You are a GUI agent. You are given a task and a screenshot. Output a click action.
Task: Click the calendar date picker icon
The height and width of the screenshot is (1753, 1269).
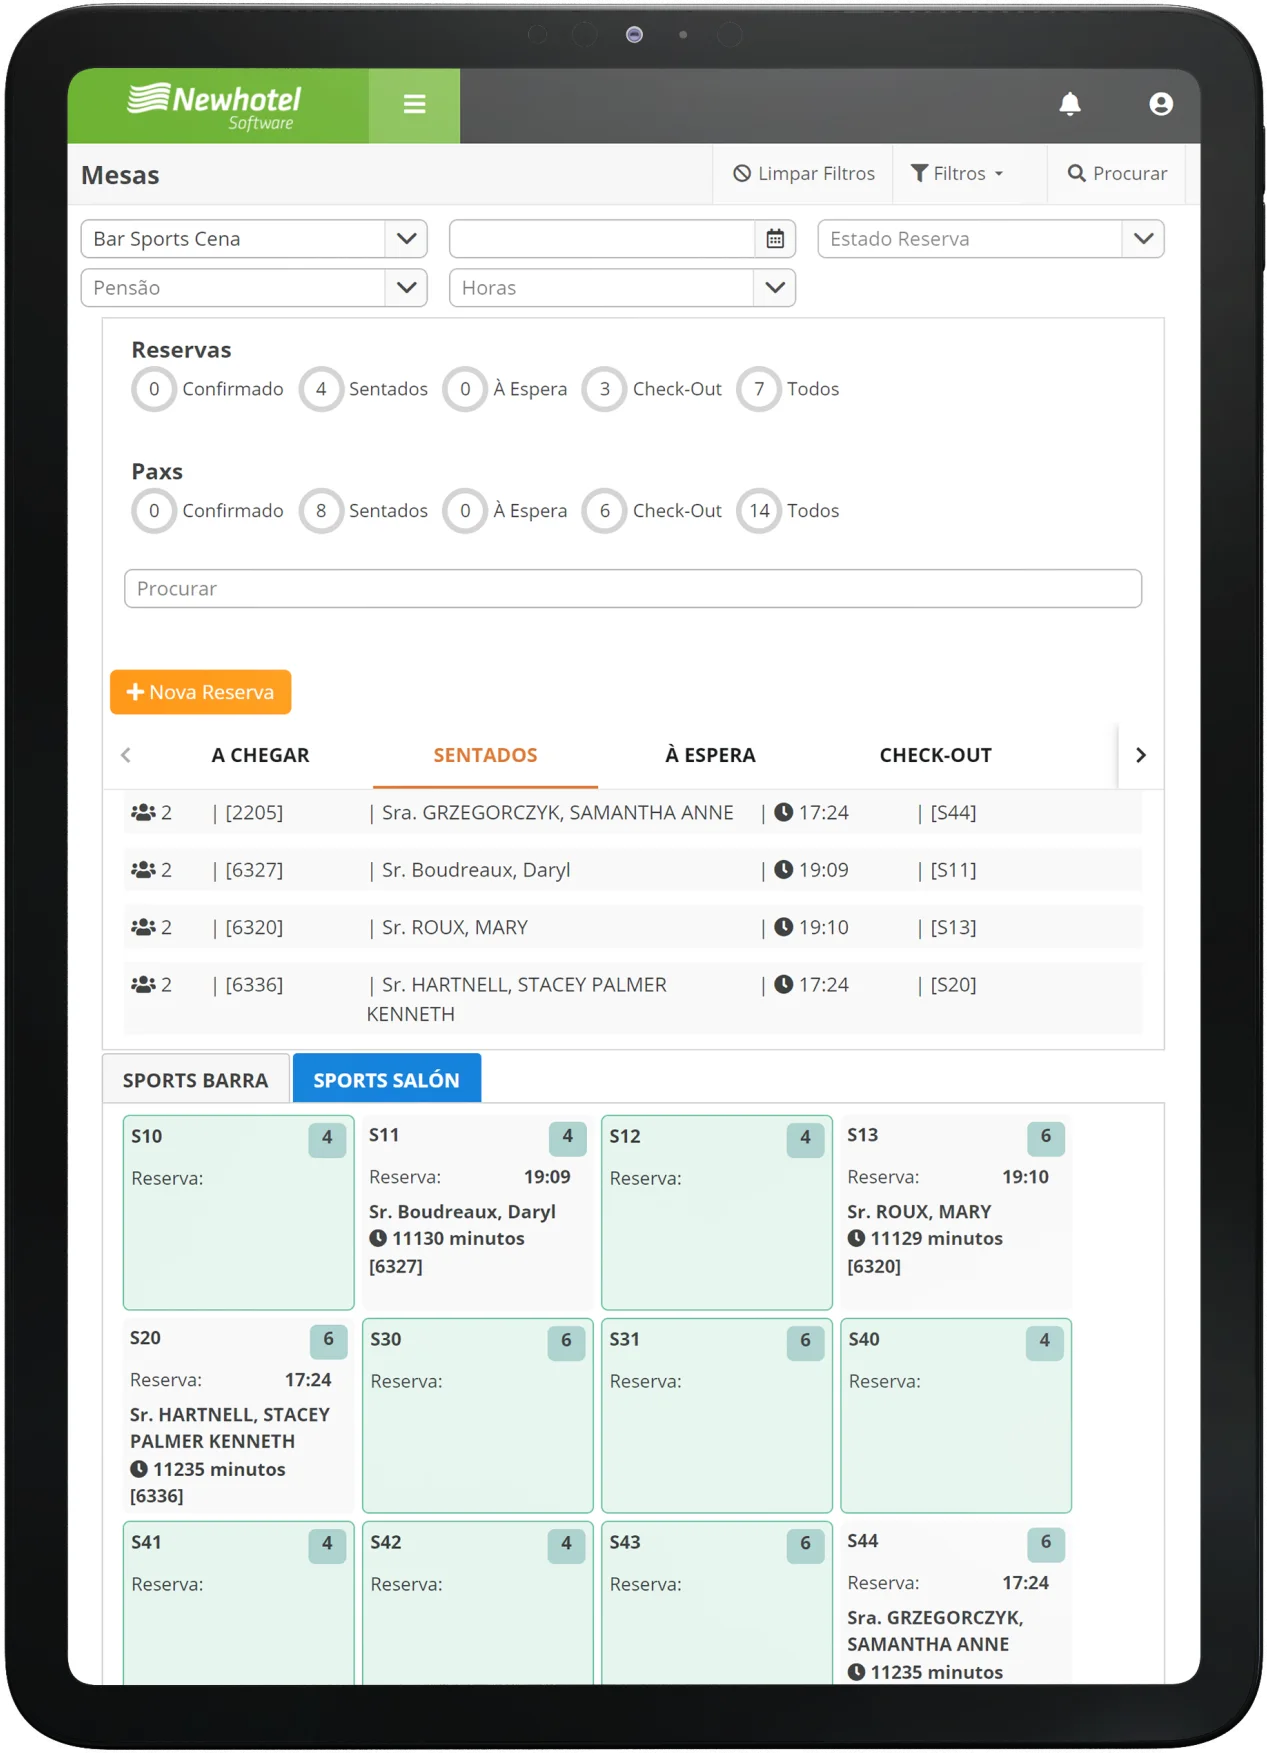(x=775, y=239)
